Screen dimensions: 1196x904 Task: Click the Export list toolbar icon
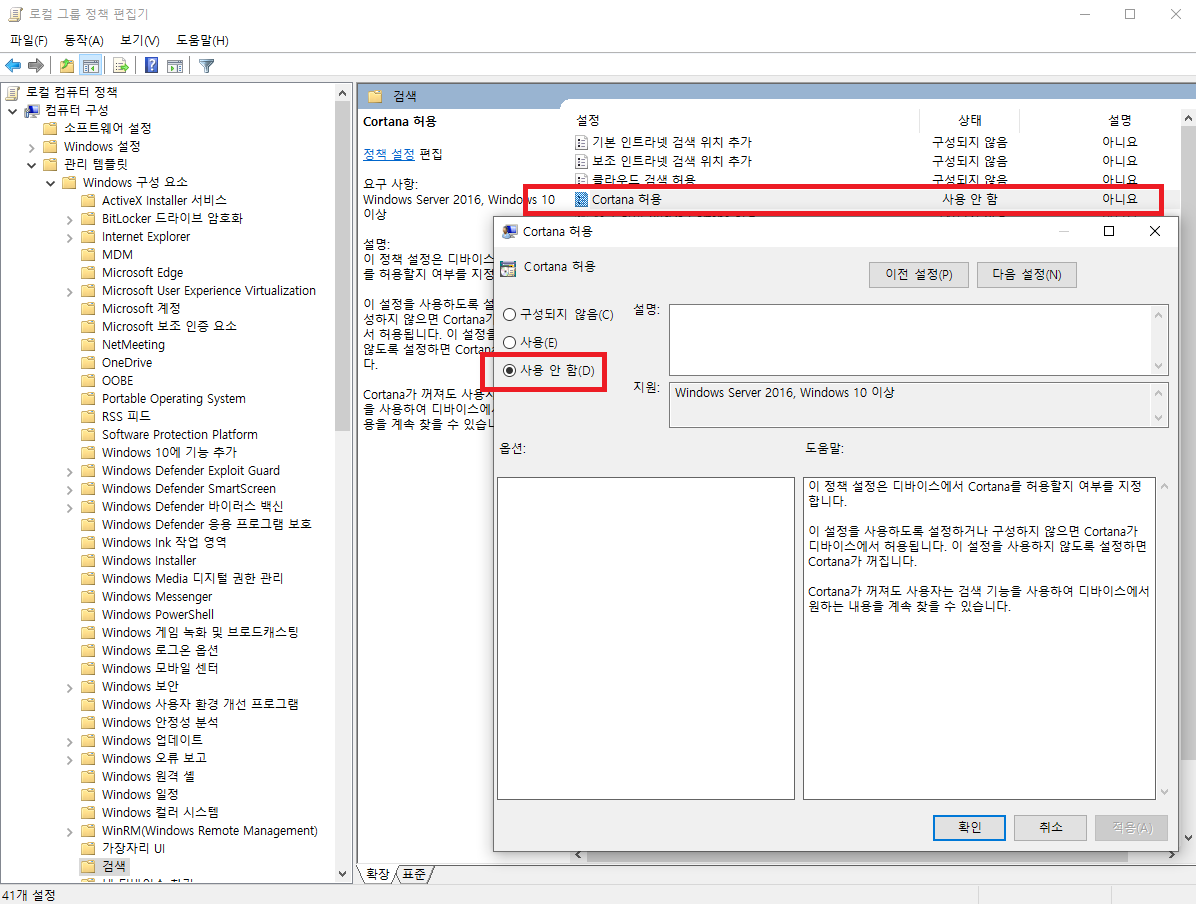click(x=121, y=66)
